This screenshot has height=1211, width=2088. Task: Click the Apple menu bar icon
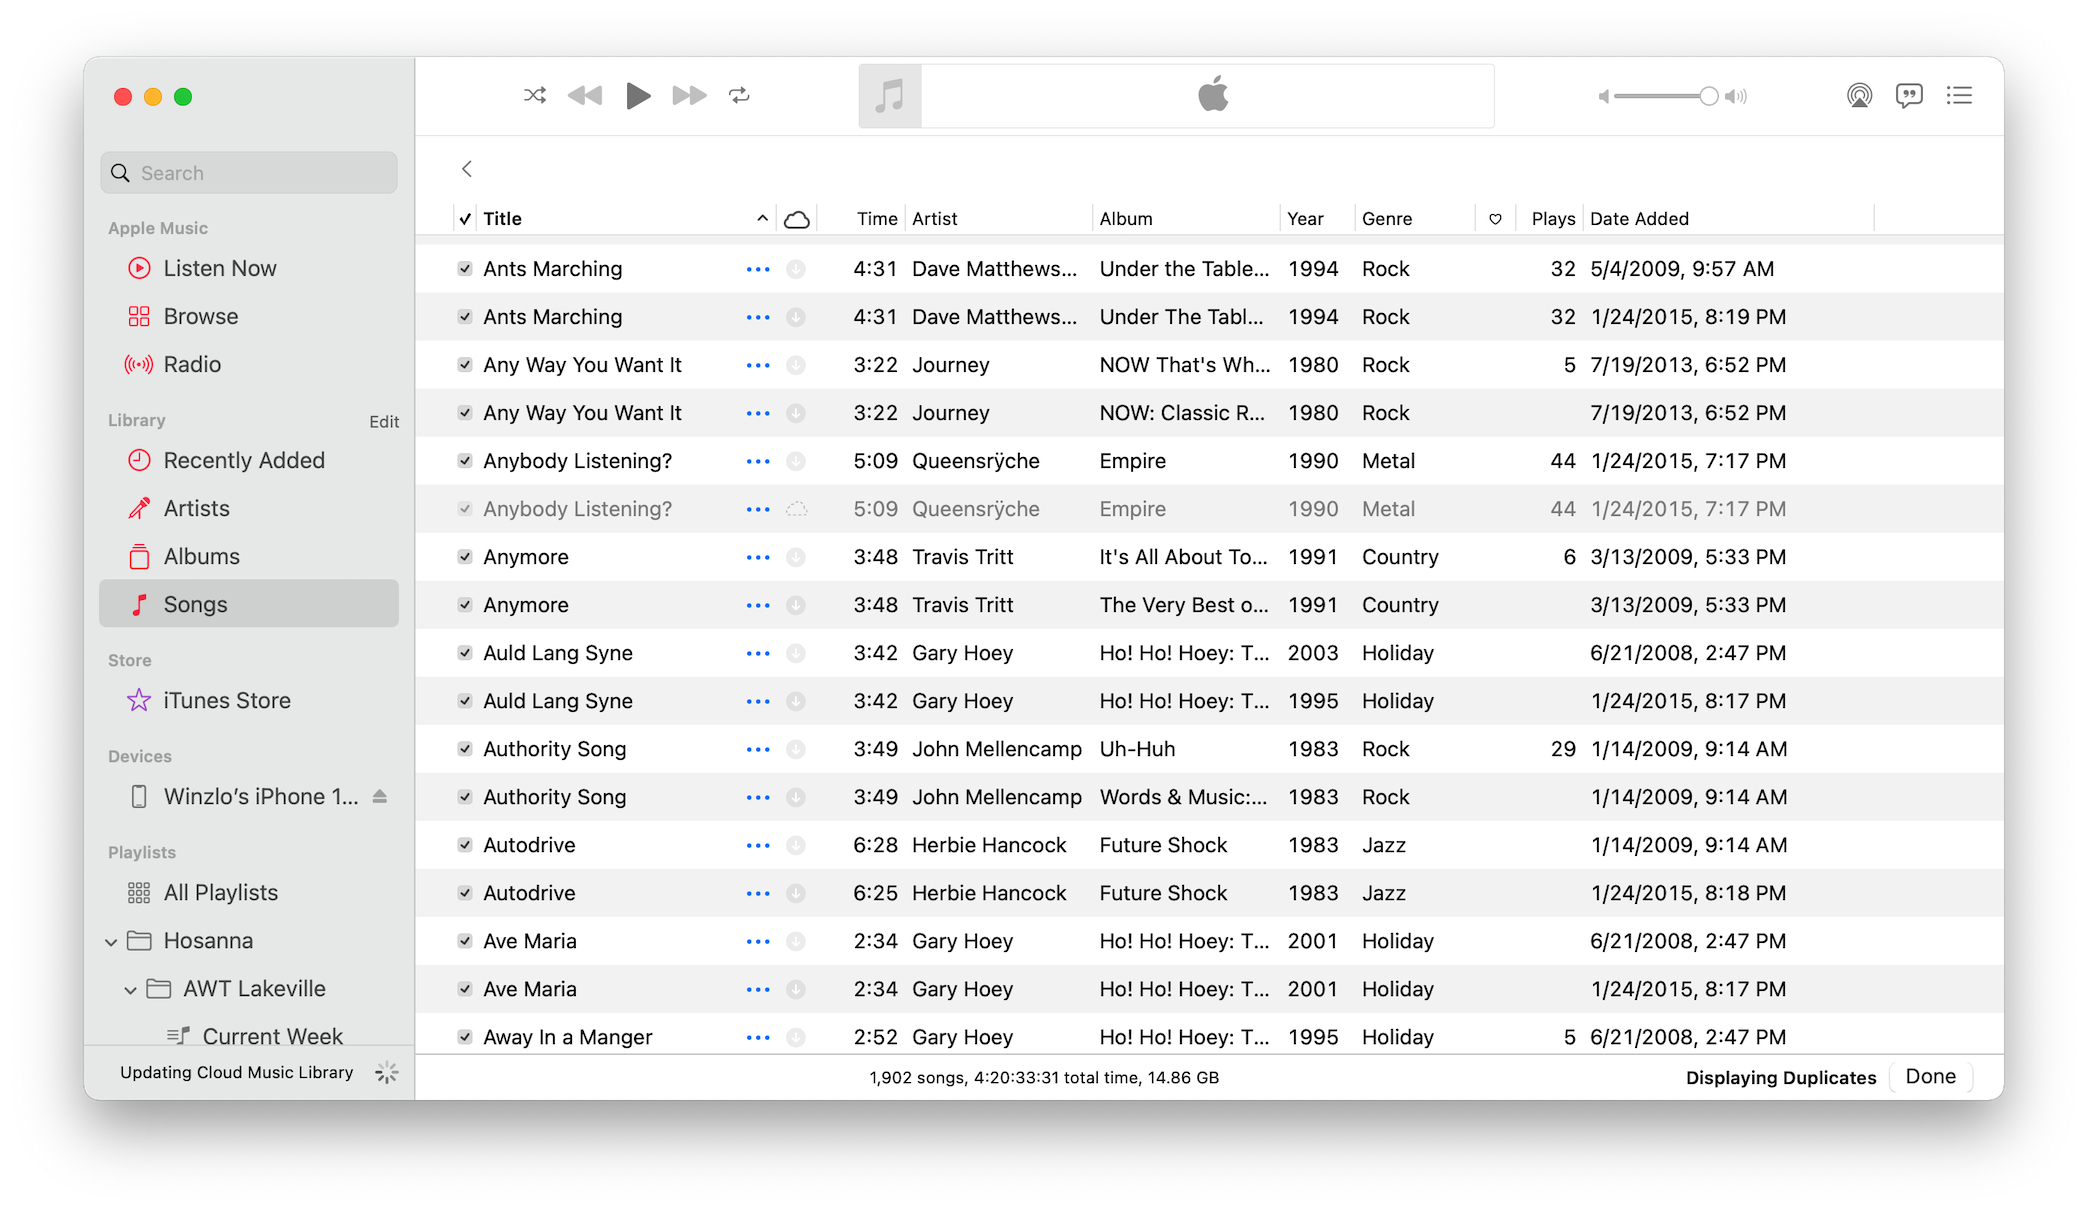1210,97
